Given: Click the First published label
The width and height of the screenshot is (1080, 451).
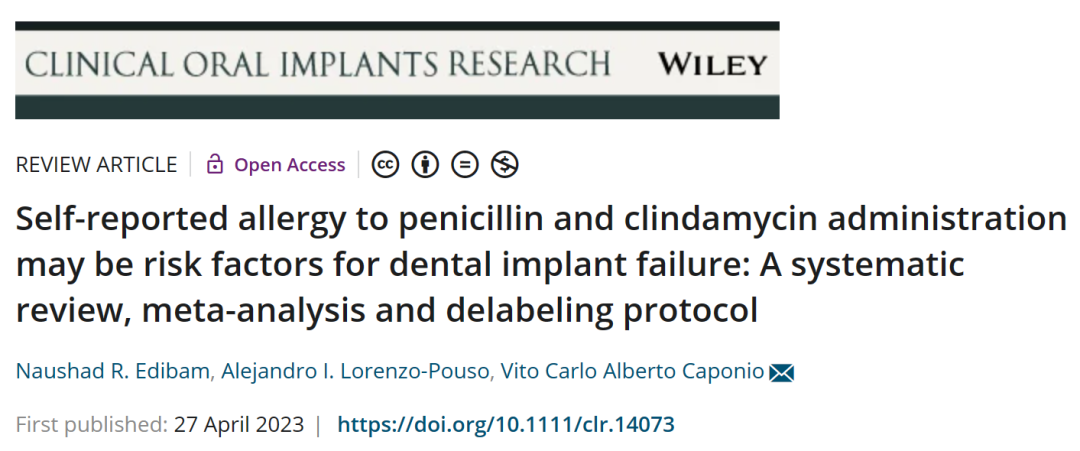Looking at the screenshot, I should tap(92, 424).
